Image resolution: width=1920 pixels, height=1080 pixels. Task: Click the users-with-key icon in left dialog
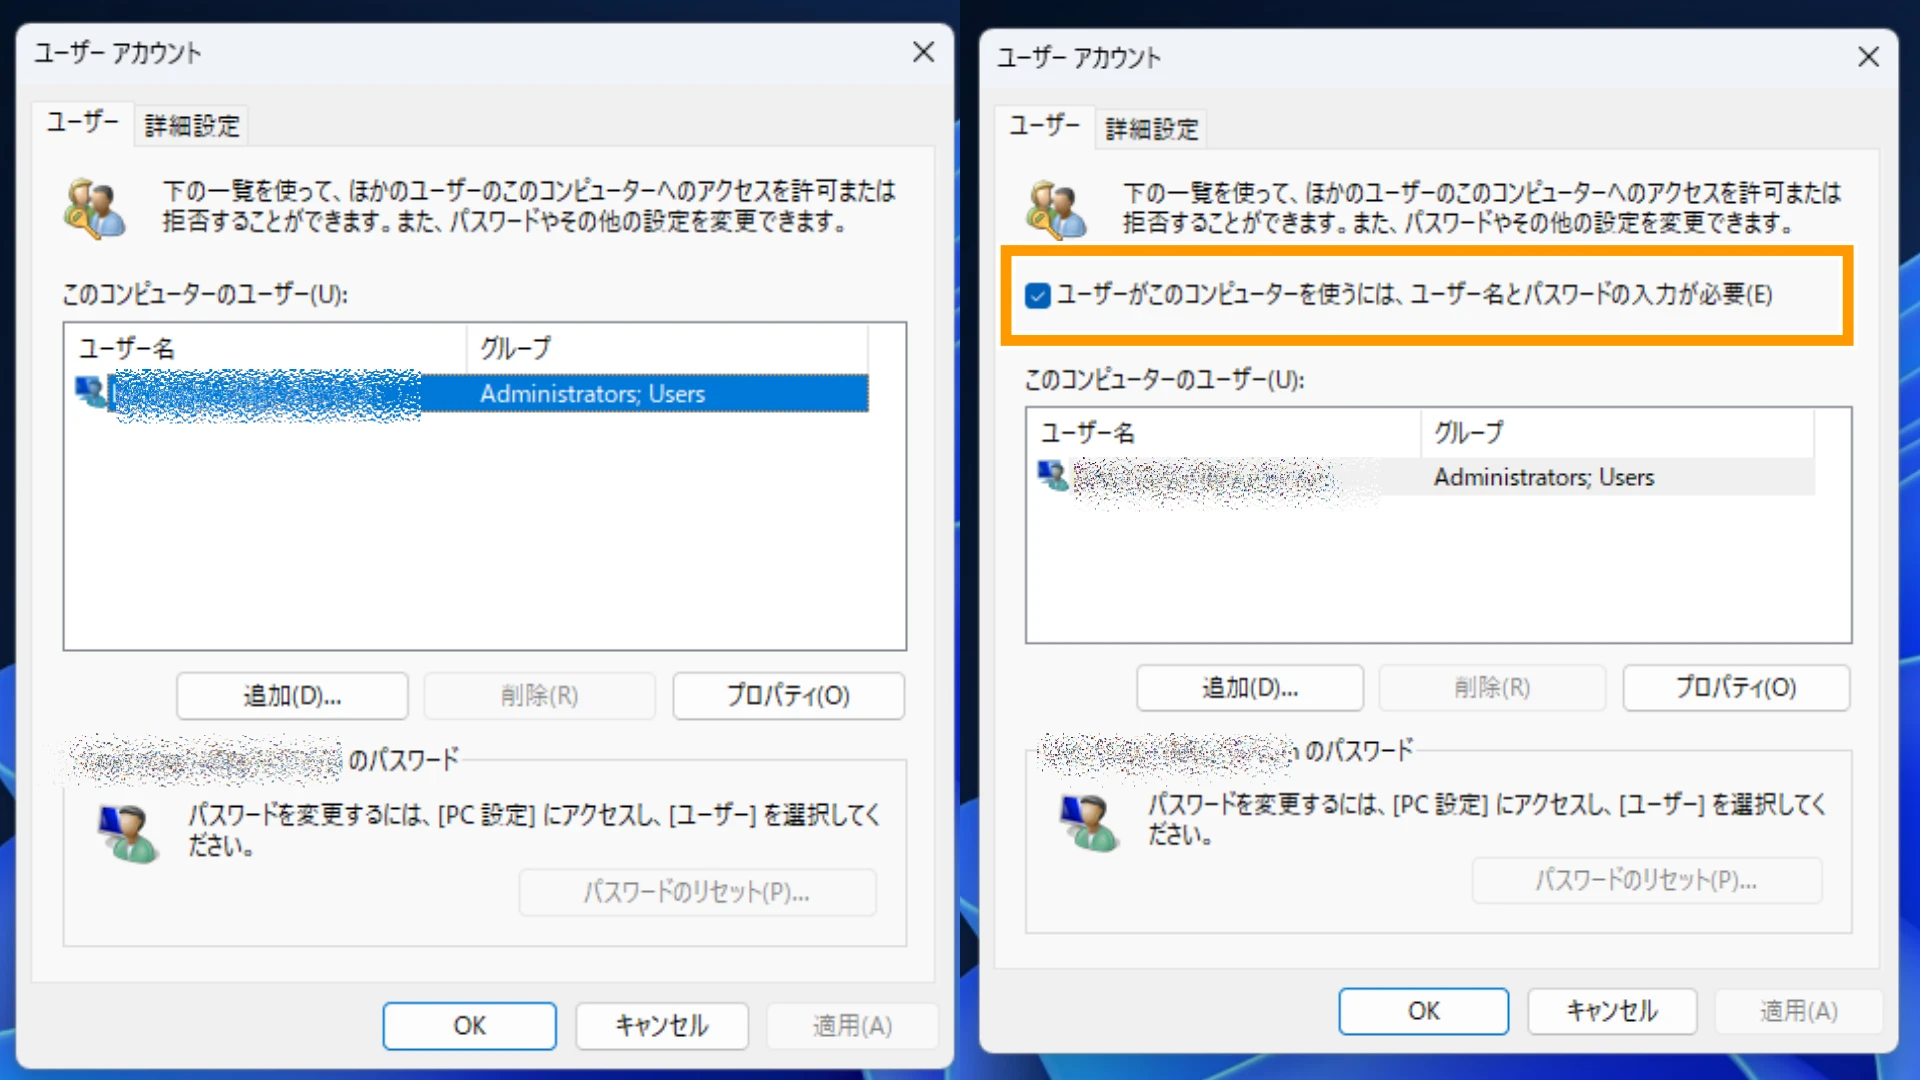(95, 208)
